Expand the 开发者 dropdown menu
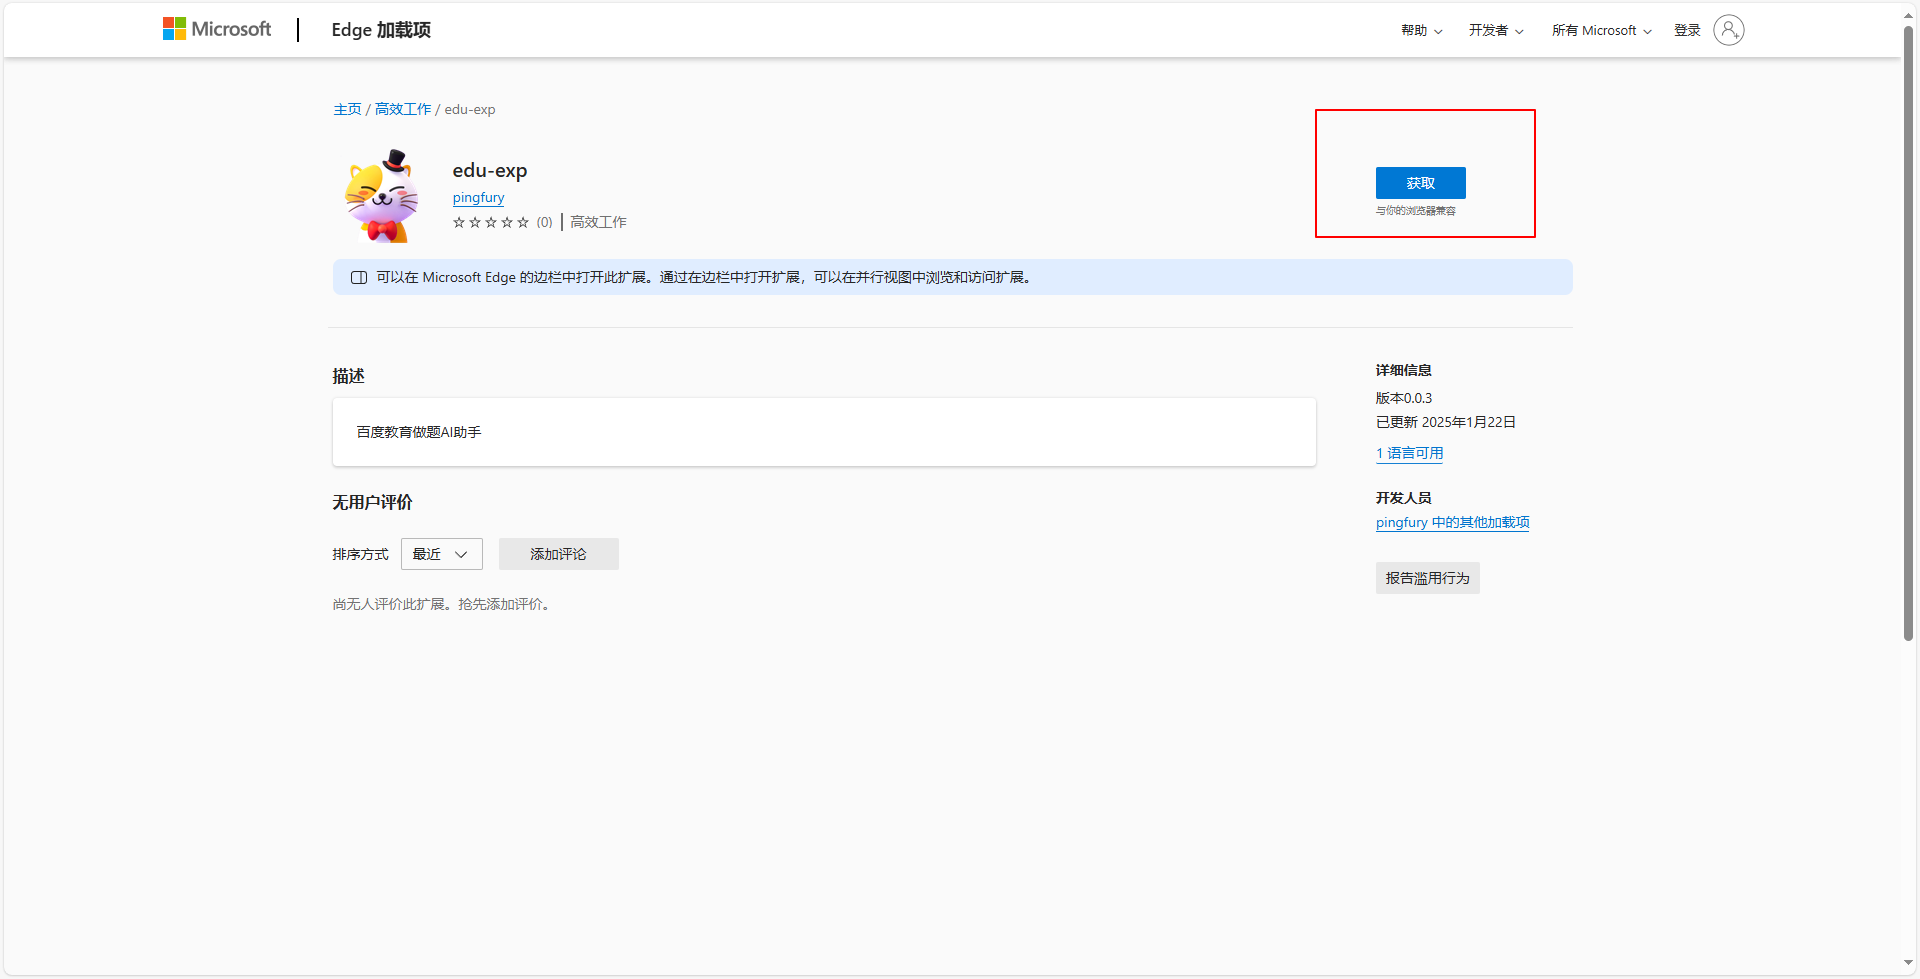 pyautogui.click(x=1495, y=31)
